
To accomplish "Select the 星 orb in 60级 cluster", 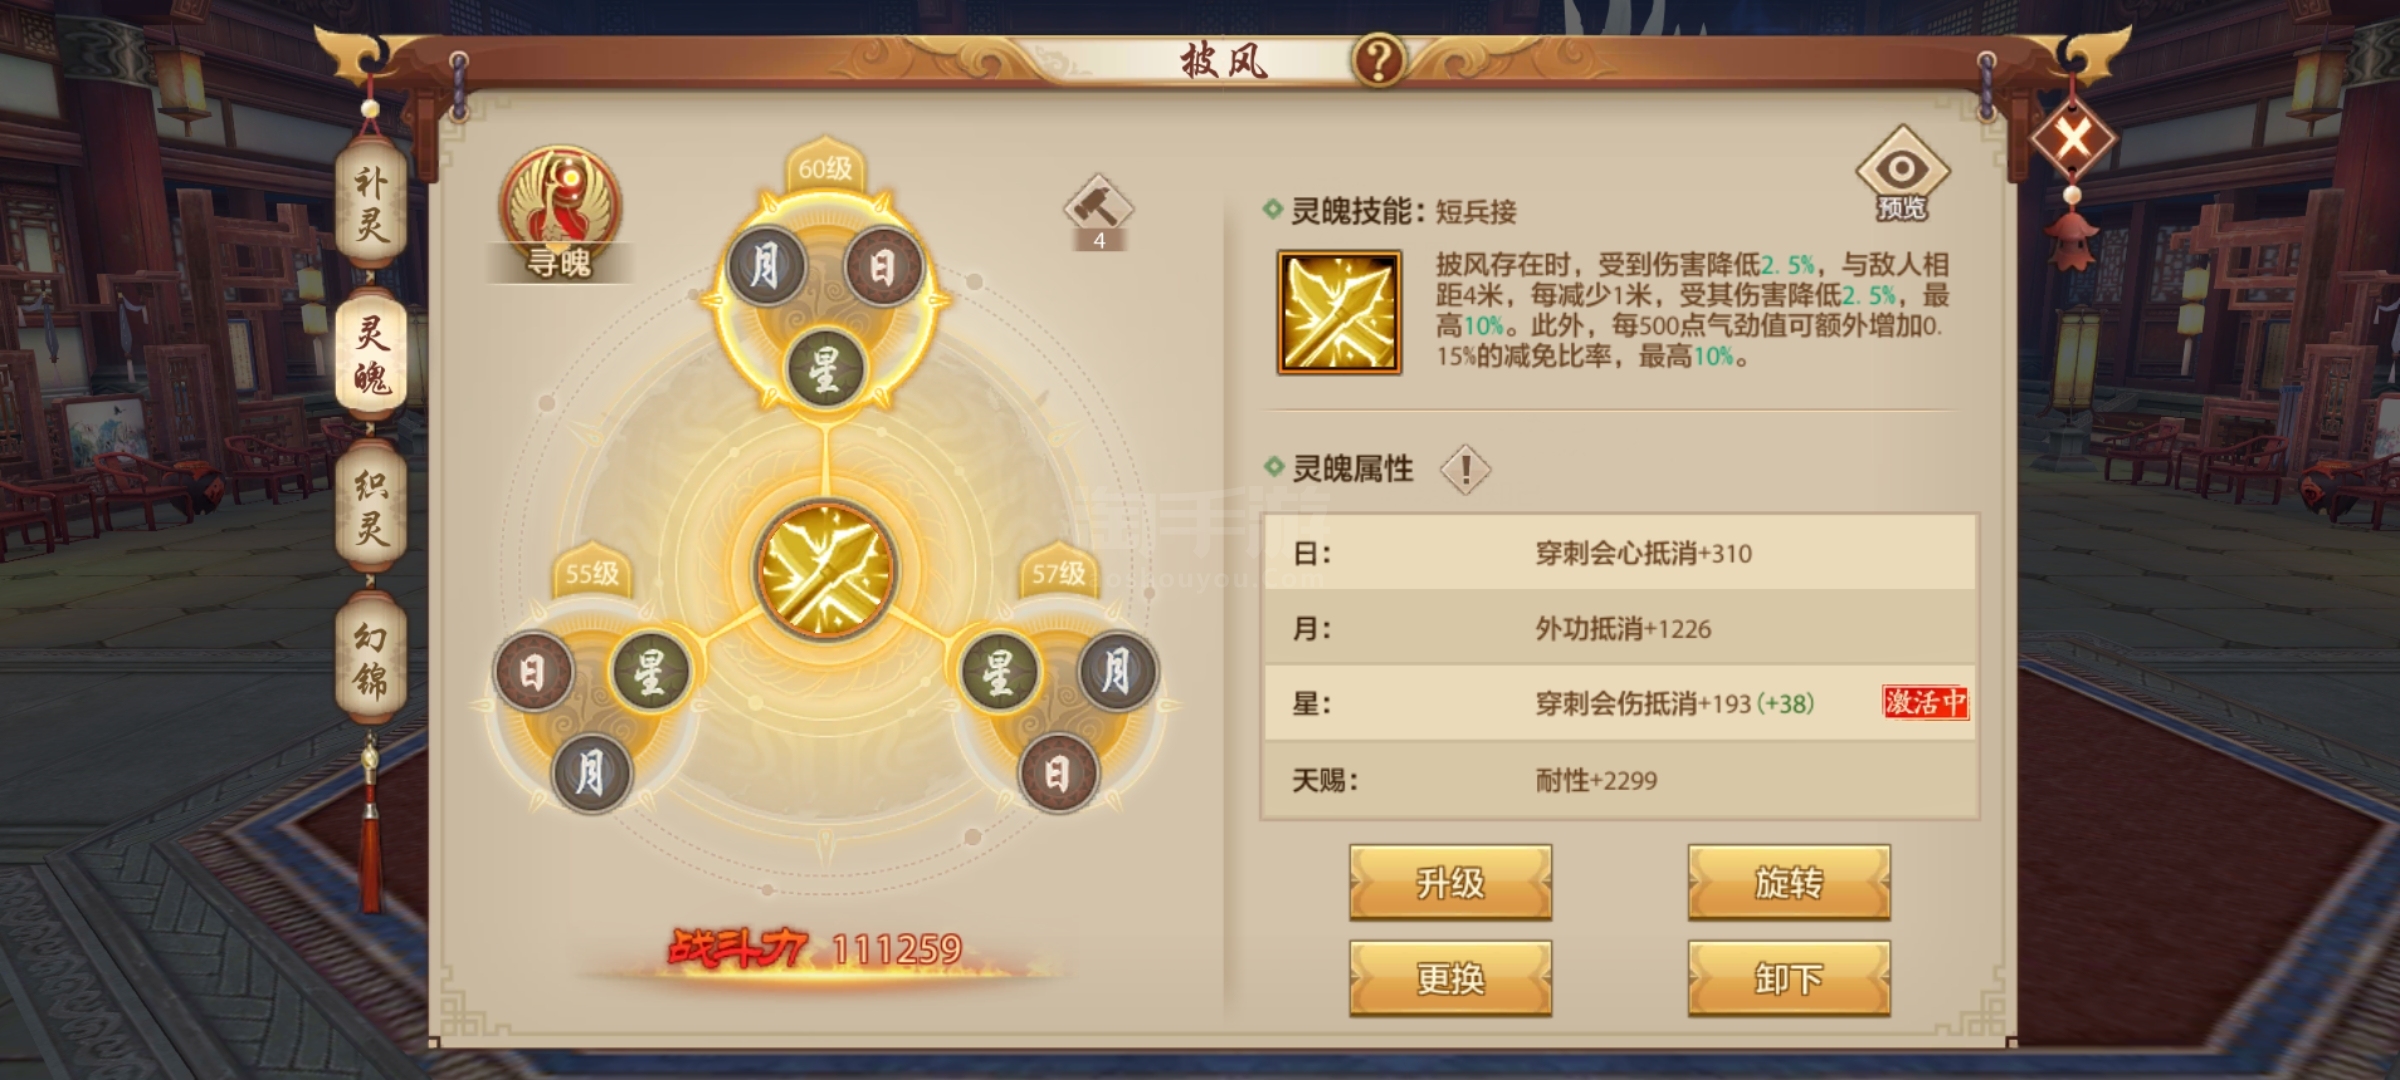I will coord(825,368).
